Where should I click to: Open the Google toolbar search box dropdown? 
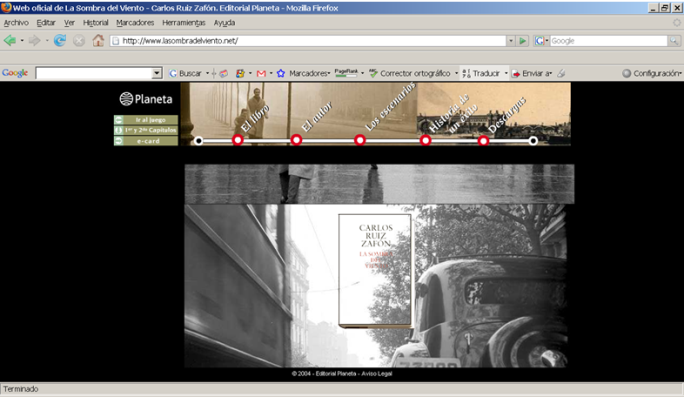pos(157,73)
